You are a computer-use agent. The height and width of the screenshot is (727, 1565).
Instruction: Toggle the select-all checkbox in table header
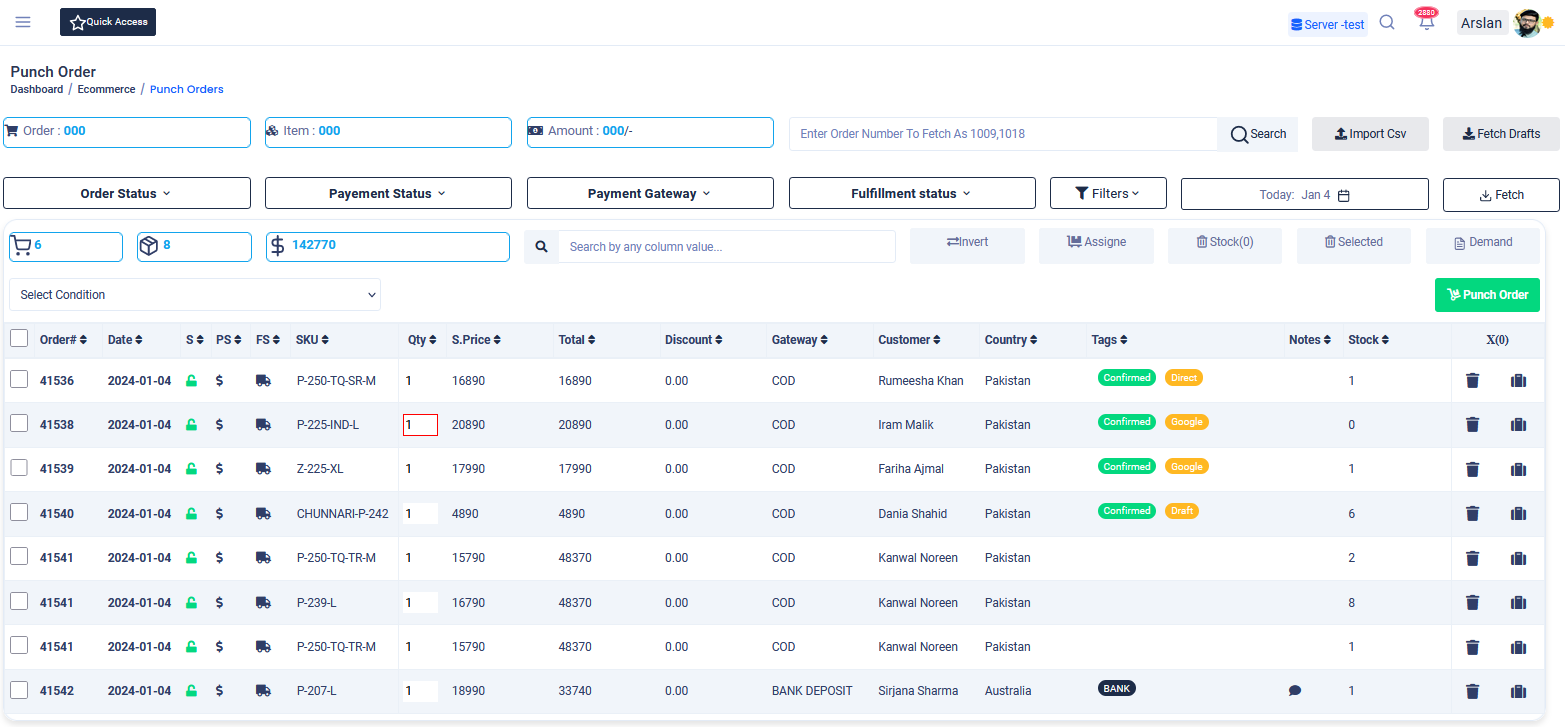(19, 339)
